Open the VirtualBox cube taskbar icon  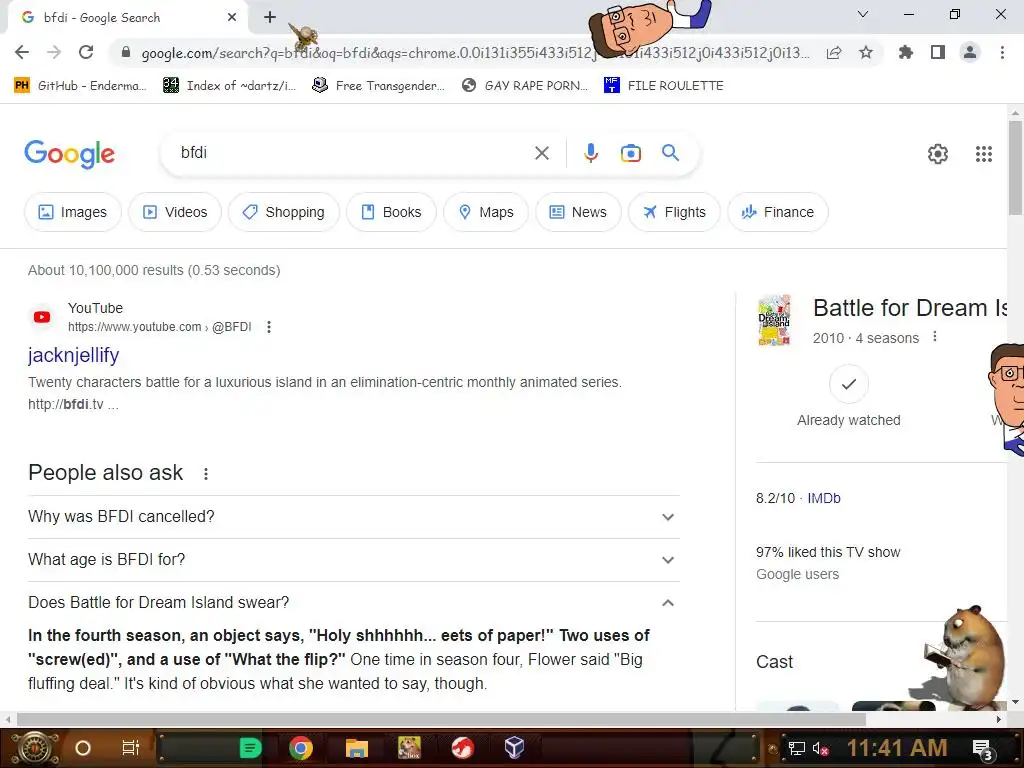point(514,747)
